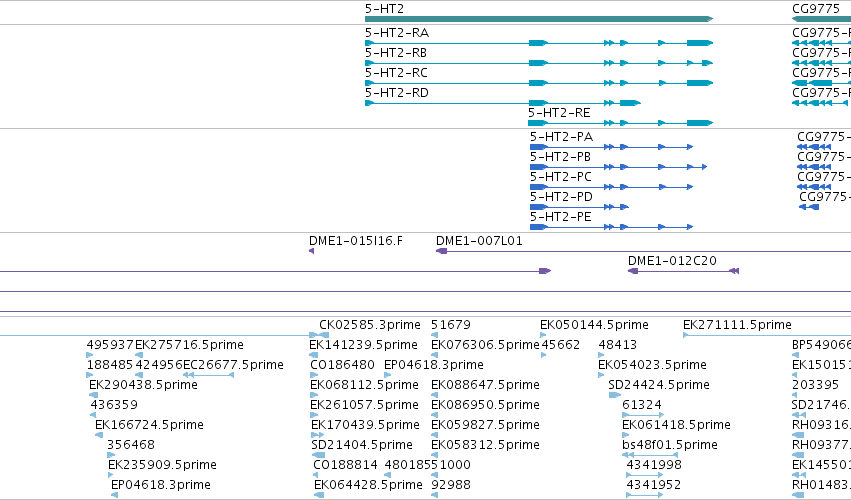
Task: Select the CK02585.3prime EST
Action: pos(324,335)
